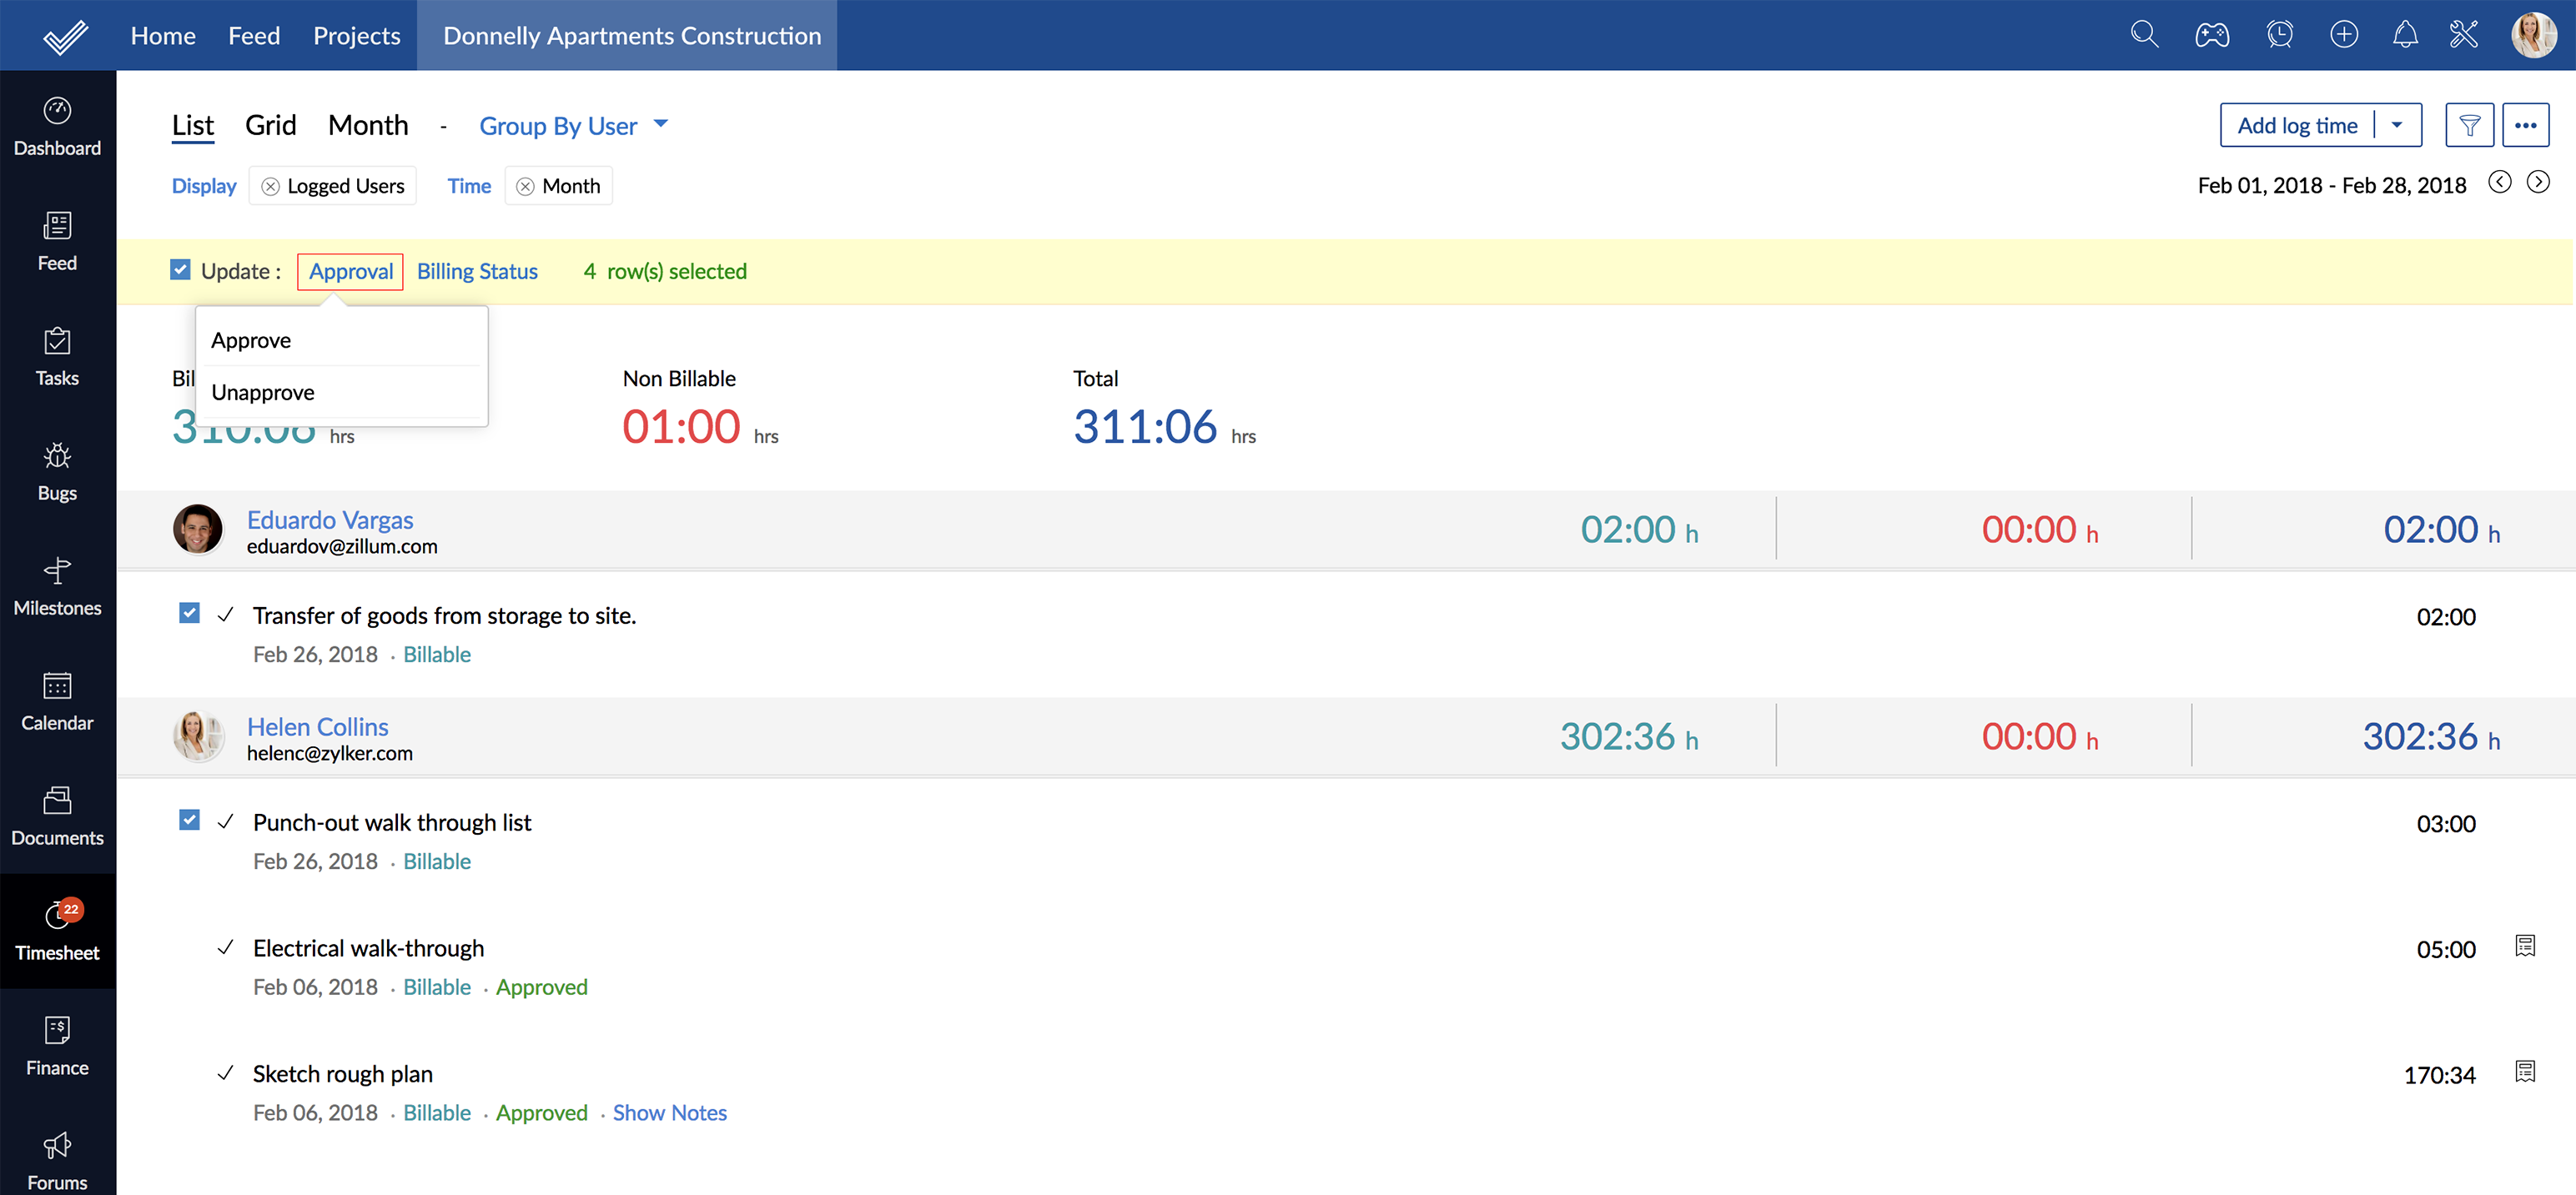Uncheck the Update select-all checkbox
The width and height of the screenshot is (2576, 1195).
(180, 270)
